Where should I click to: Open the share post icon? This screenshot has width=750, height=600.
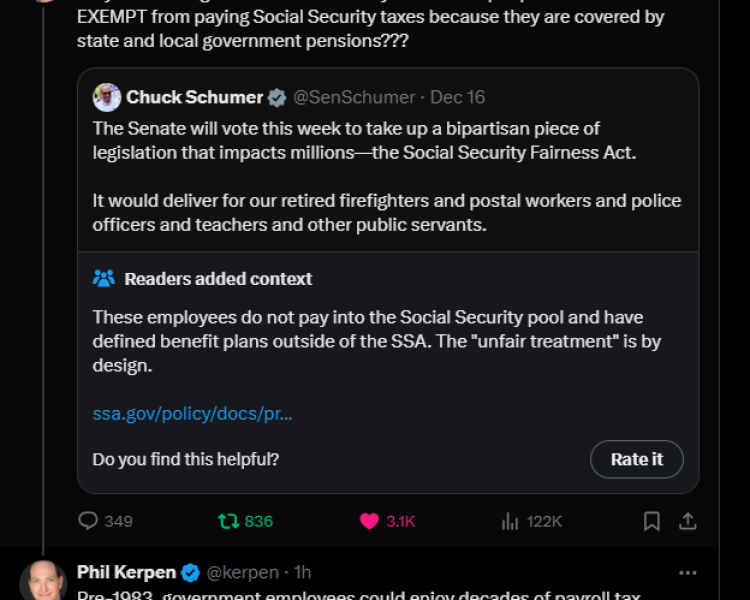(x=688, y=521)
